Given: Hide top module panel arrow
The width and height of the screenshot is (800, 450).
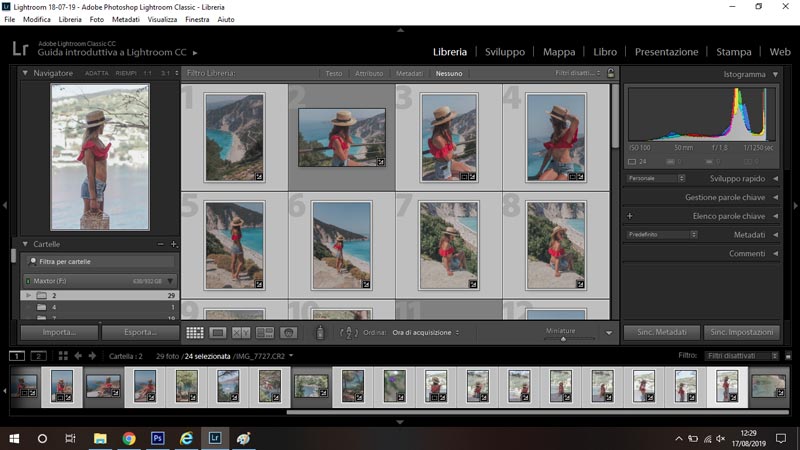Looking at the screenshot, I should (x=400, y=30).
